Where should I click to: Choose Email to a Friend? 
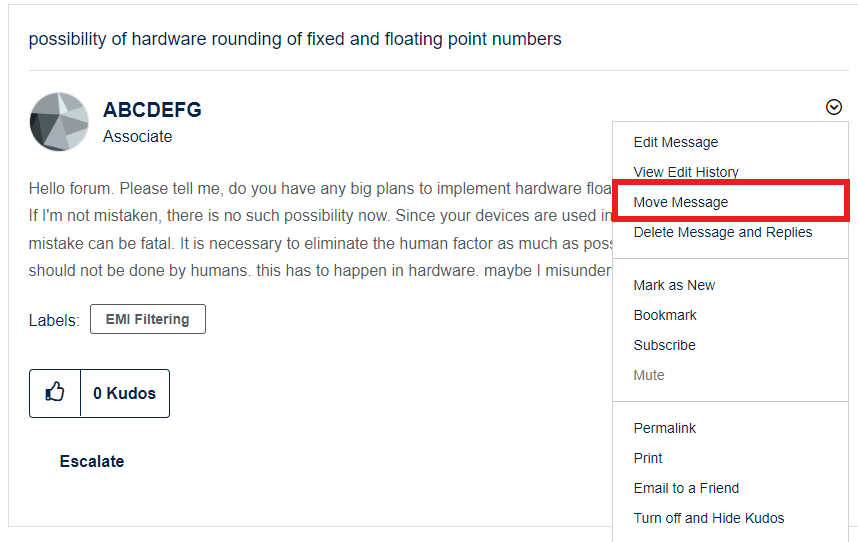pos(686,488)
